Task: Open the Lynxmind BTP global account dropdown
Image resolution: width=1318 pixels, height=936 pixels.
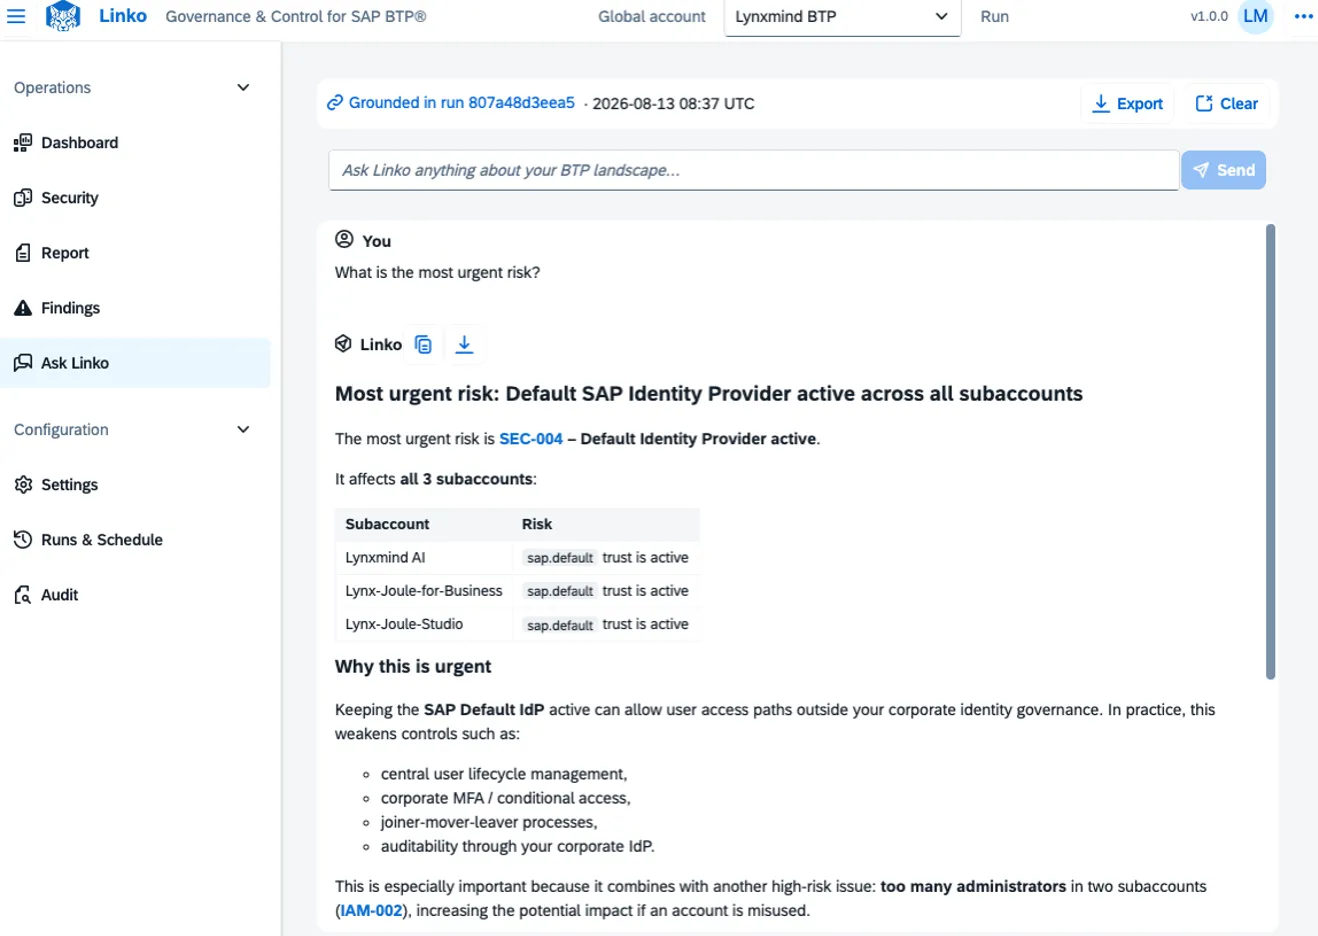Action: pos(842,17)
